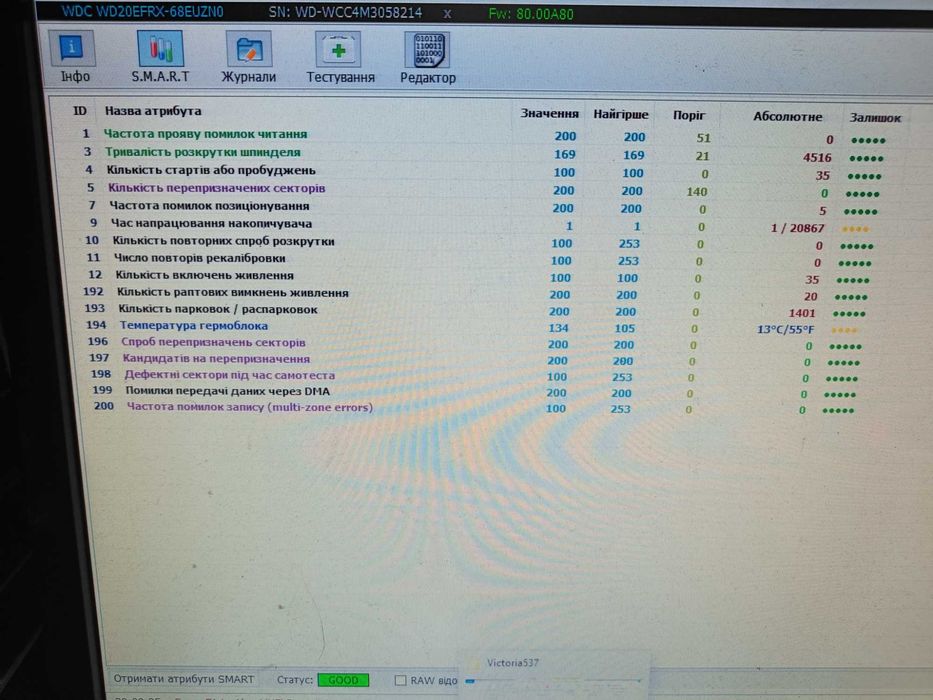Click worst value 105 in temperature row
The image size is (933, 700).
pyautogui.click(x=624, y=329)
